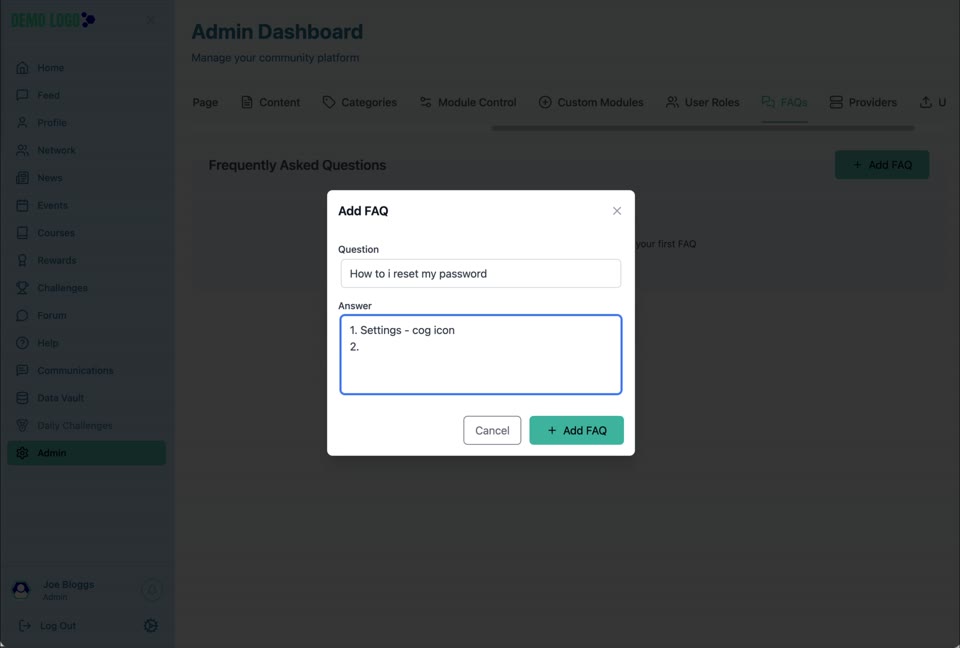The image size is (960, 648).
Task: Click the horizontal tab scrollbar
Action: (703, 128)
